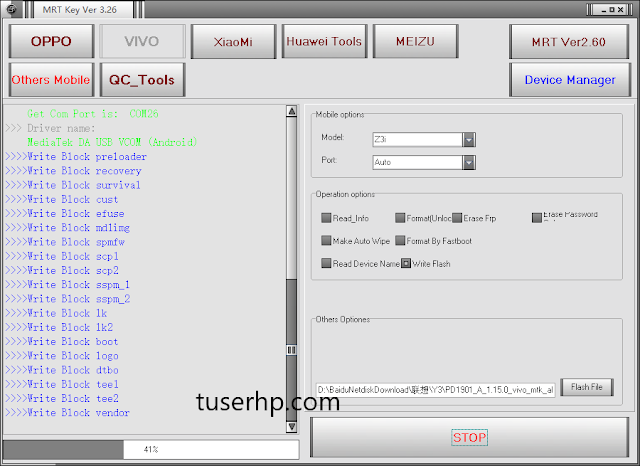Click log line 'Write Block sspm_2'
The height and width of the screenshot is (466, 640).
coord(67,299)
